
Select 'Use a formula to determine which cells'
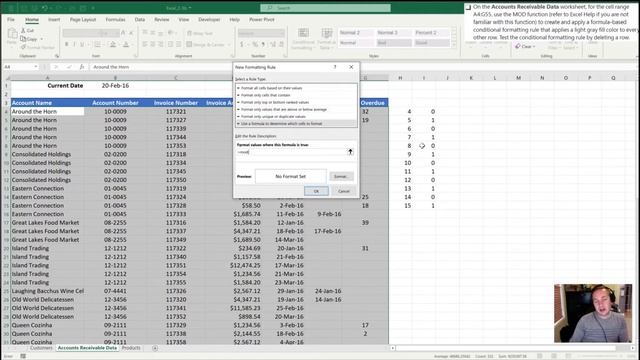click(296, 123)
